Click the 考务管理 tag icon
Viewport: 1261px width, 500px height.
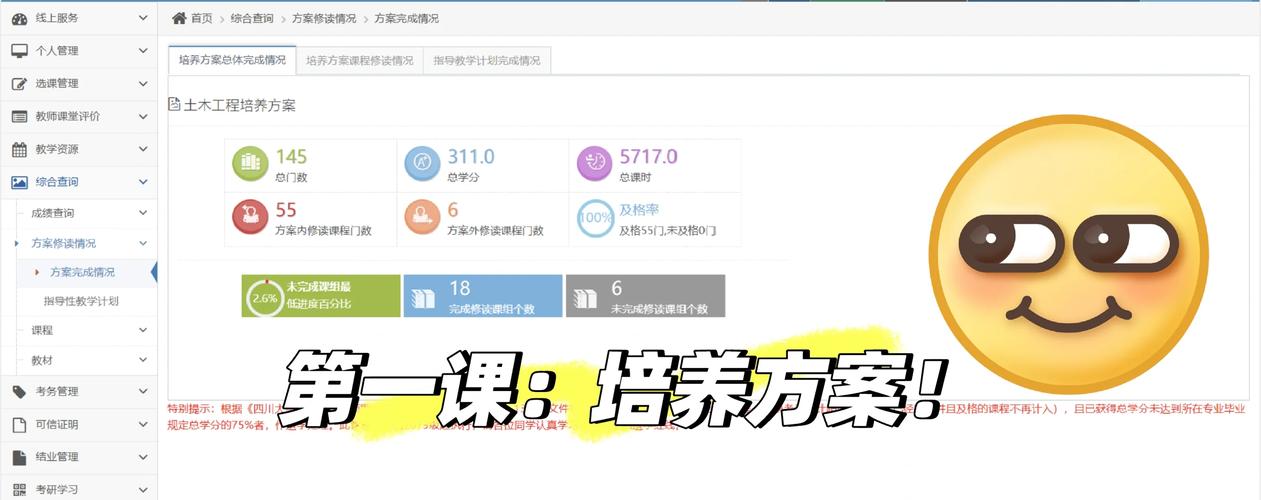coord(19,391)
